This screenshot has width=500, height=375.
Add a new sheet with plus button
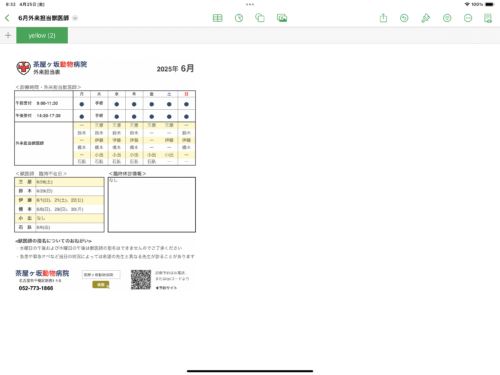[8, 35]
